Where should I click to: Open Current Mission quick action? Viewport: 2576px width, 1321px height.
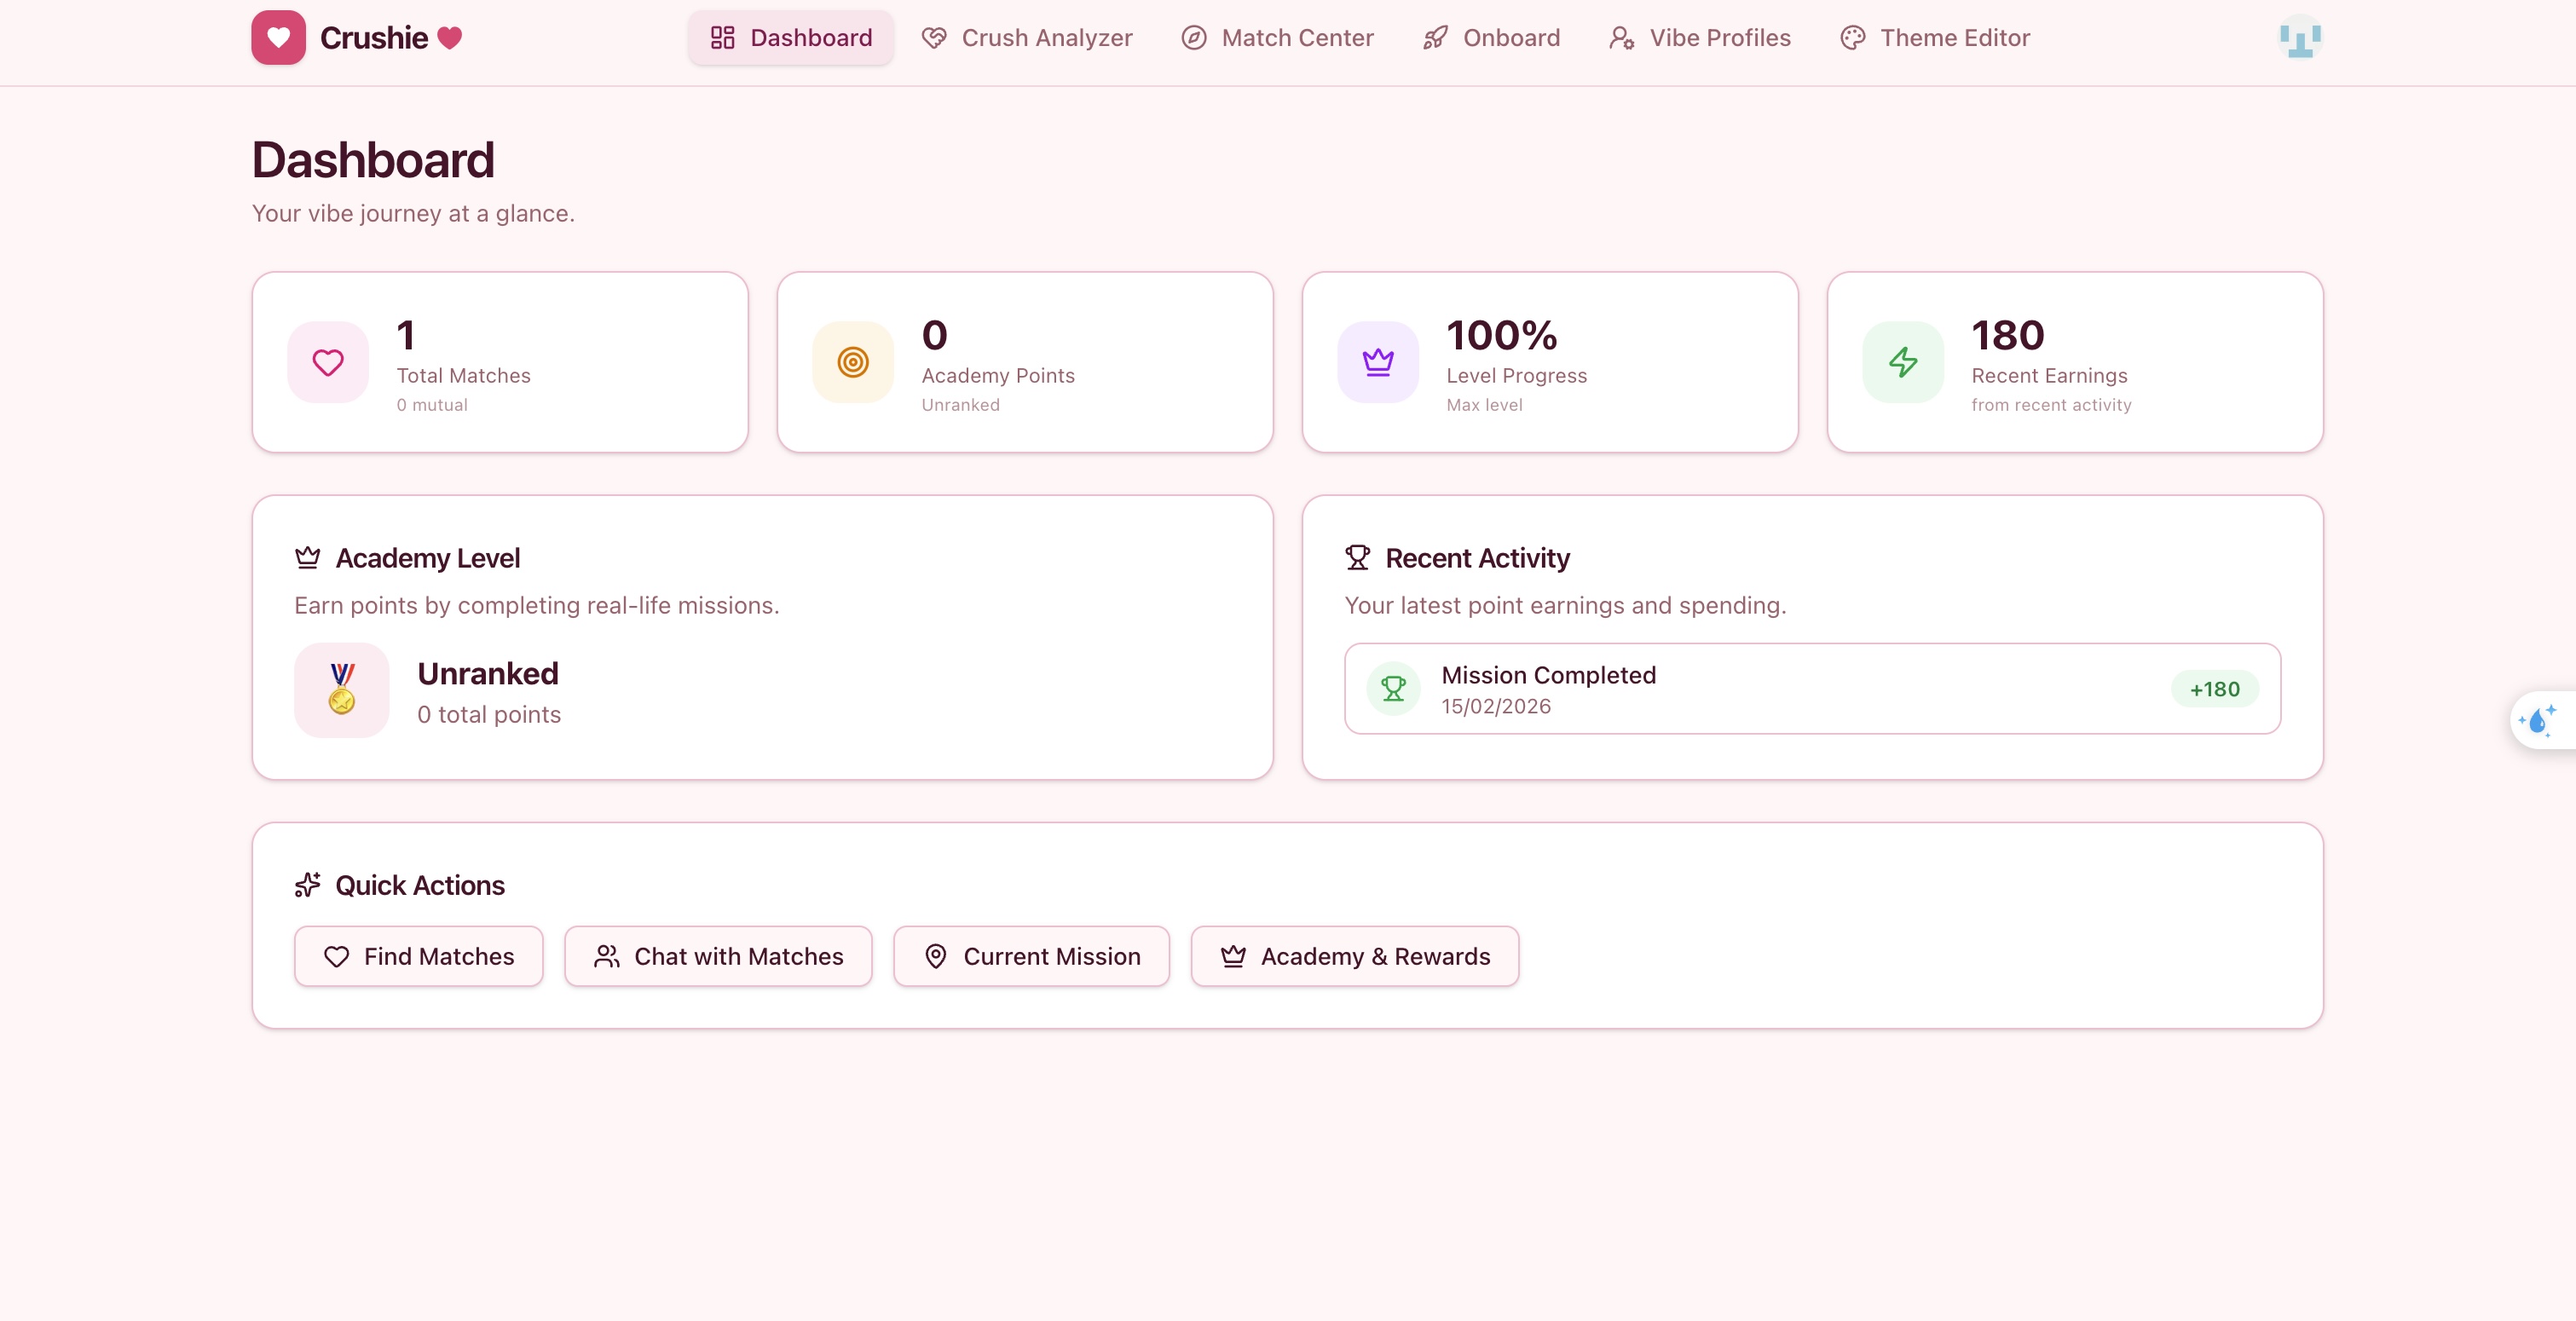point(1031,956)
